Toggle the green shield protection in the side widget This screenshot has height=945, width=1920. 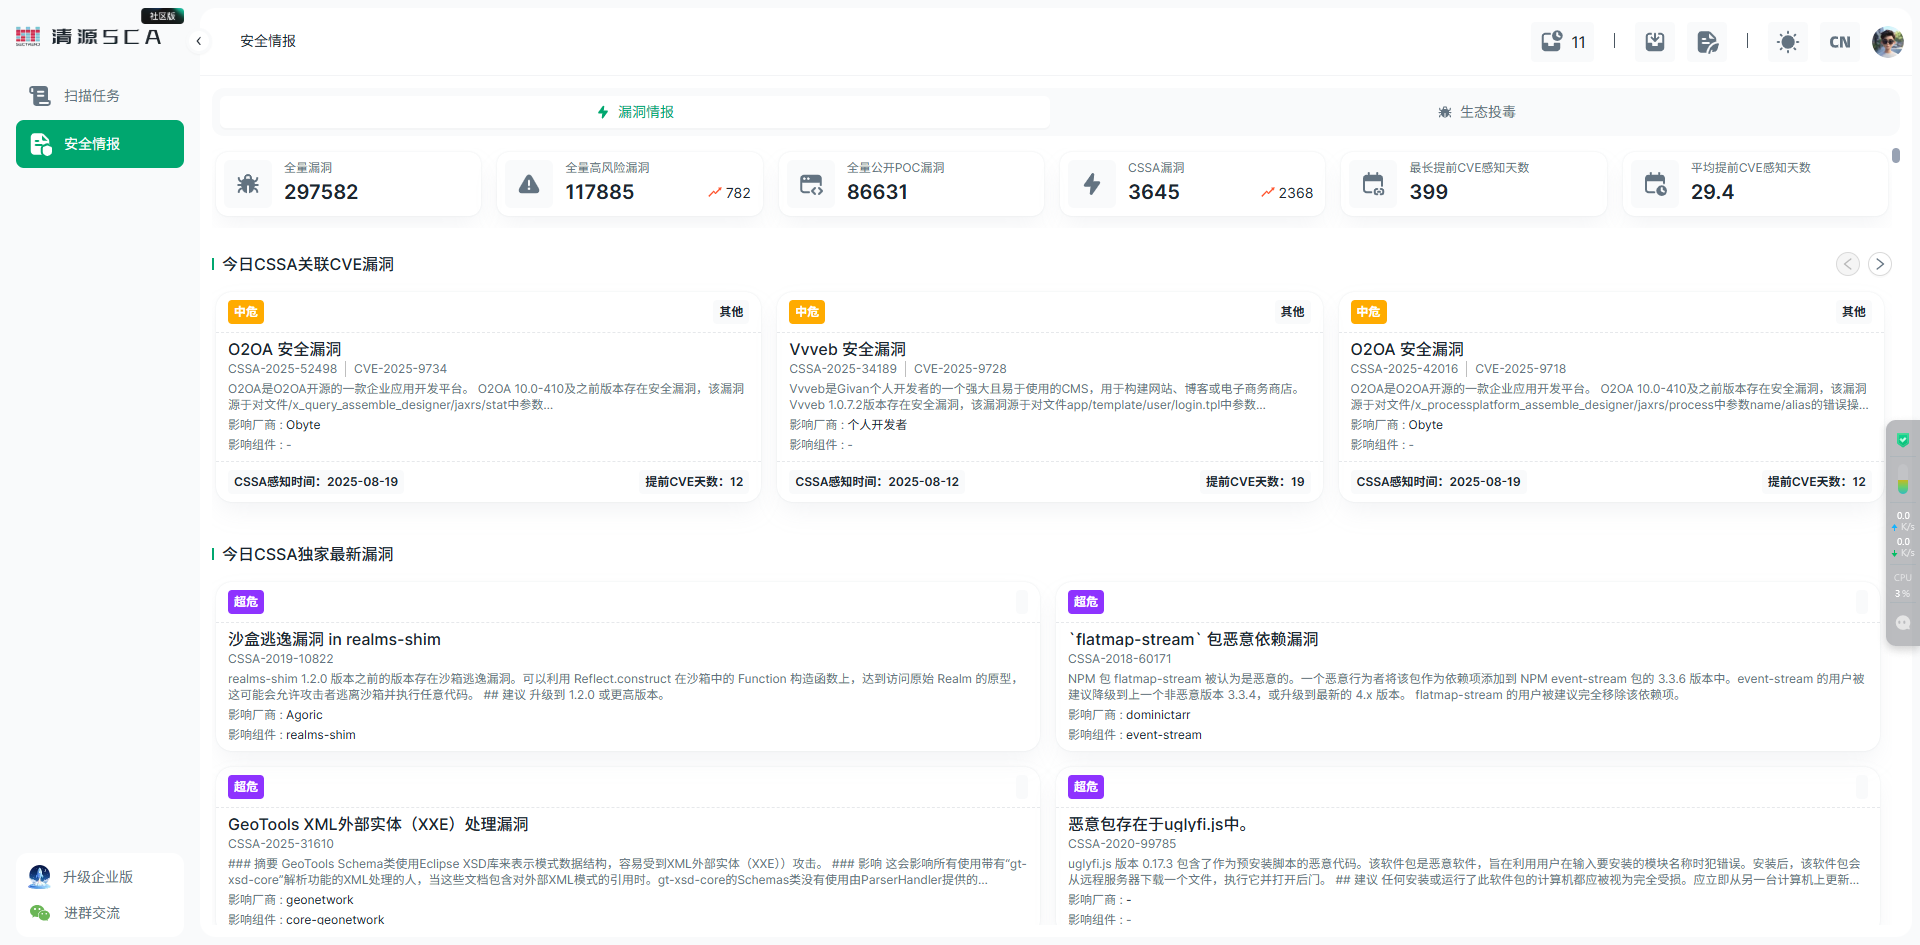pyautogui.click(x=1903, y=439)
